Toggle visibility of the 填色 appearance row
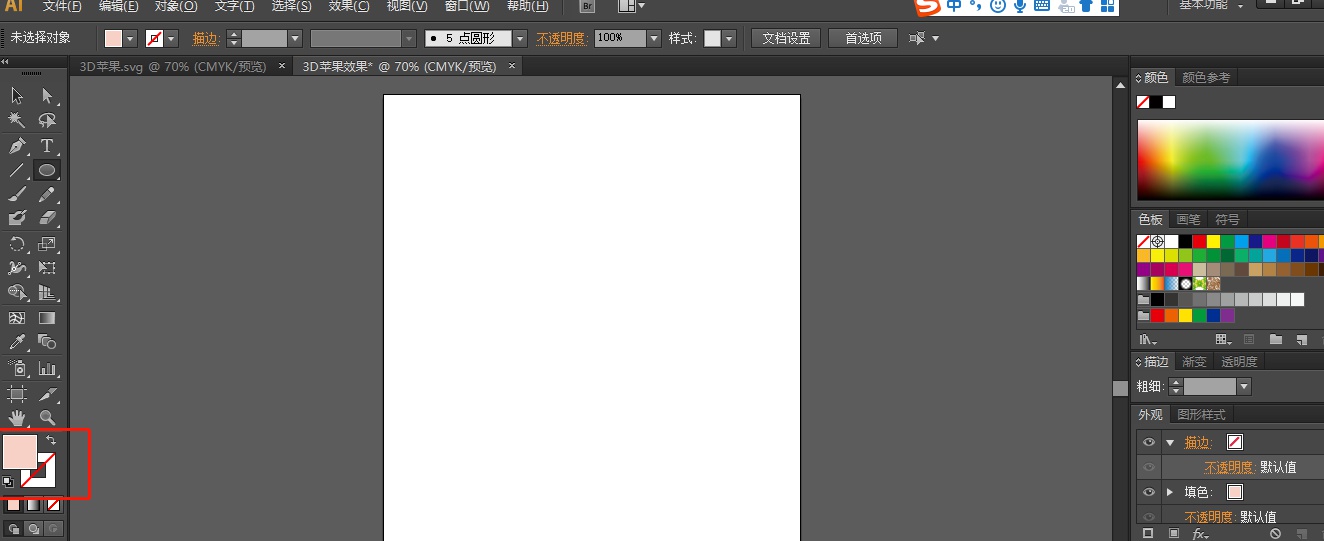 [x=1149, y=492]
